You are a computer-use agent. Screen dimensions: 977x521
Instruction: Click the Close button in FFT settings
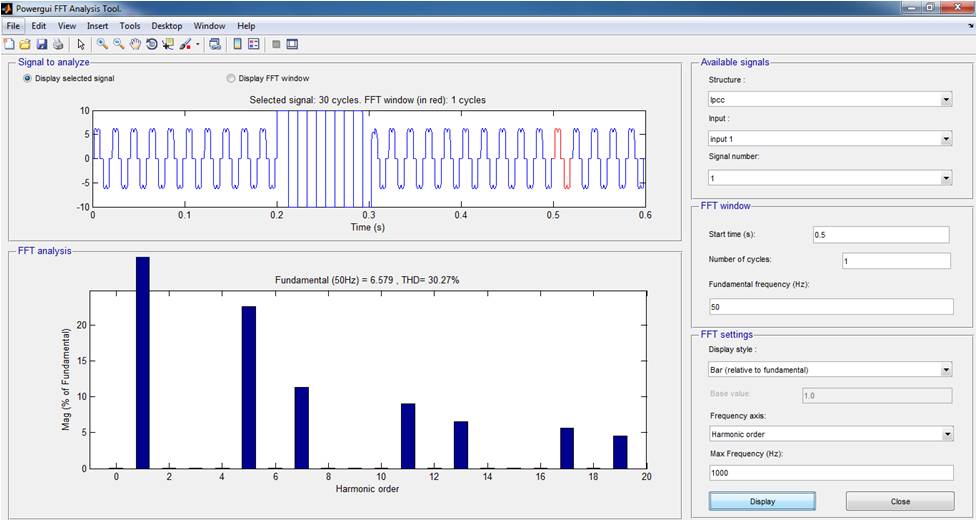pyautogui.click(x=900, y=501)
